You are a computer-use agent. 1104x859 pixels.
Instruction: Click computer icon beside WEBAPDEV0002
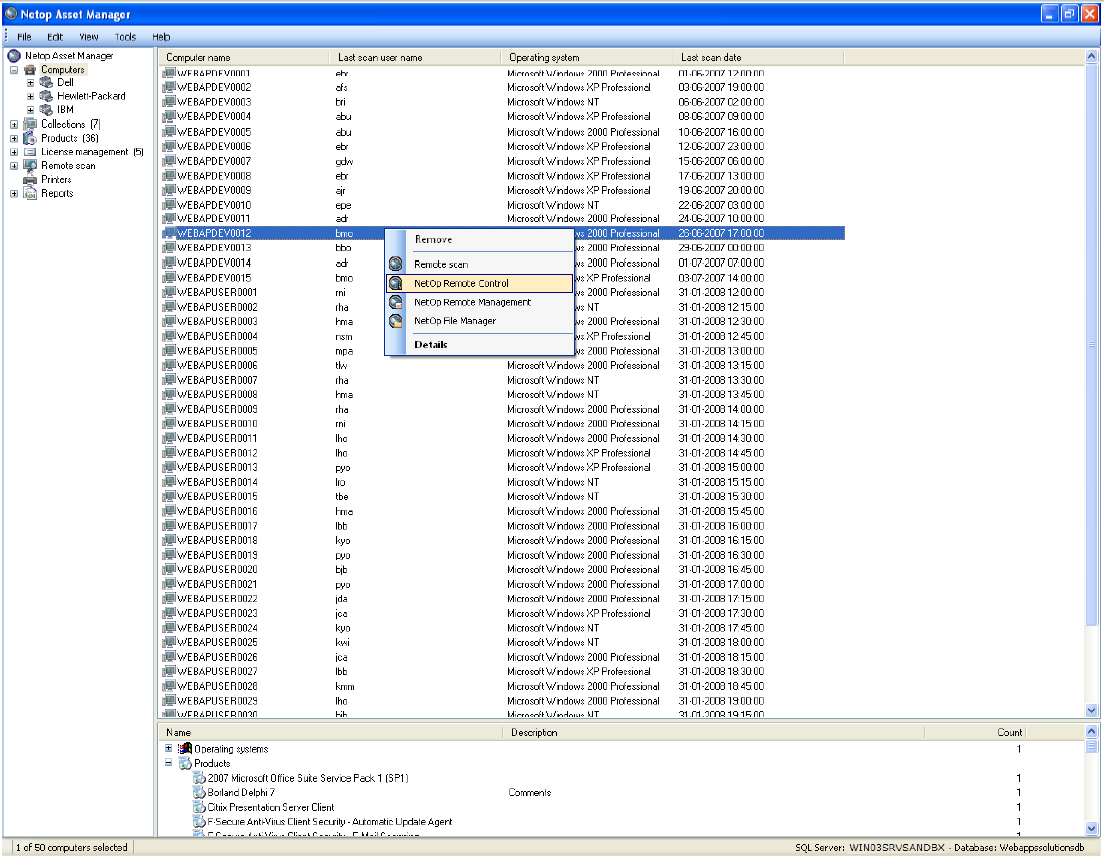(169, 87)
